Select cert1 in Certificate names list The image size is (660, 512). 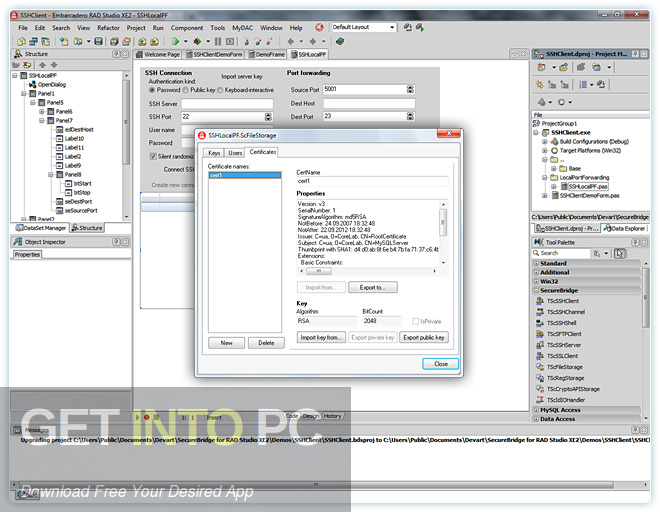click(245, 175)
